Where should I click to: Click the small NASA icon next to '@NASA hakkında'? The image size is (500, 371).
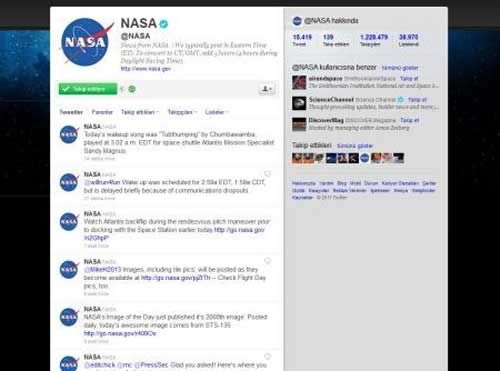click(x=297, y=21)
